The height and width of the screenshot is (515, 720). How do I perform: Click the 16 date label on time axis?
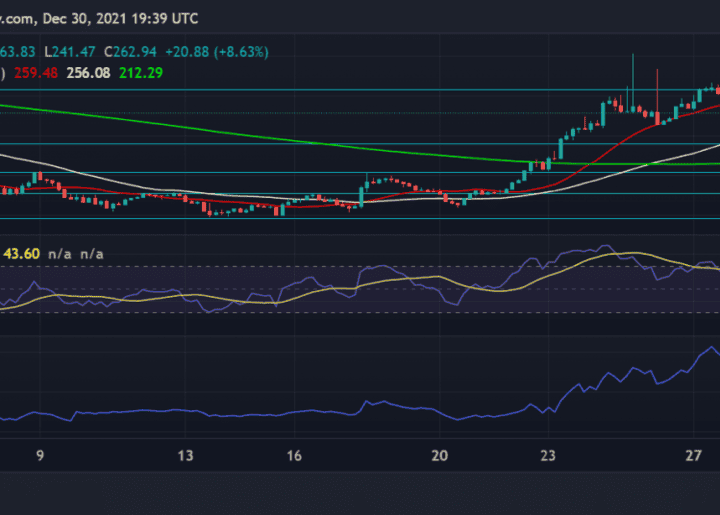(x=295, y=456)
